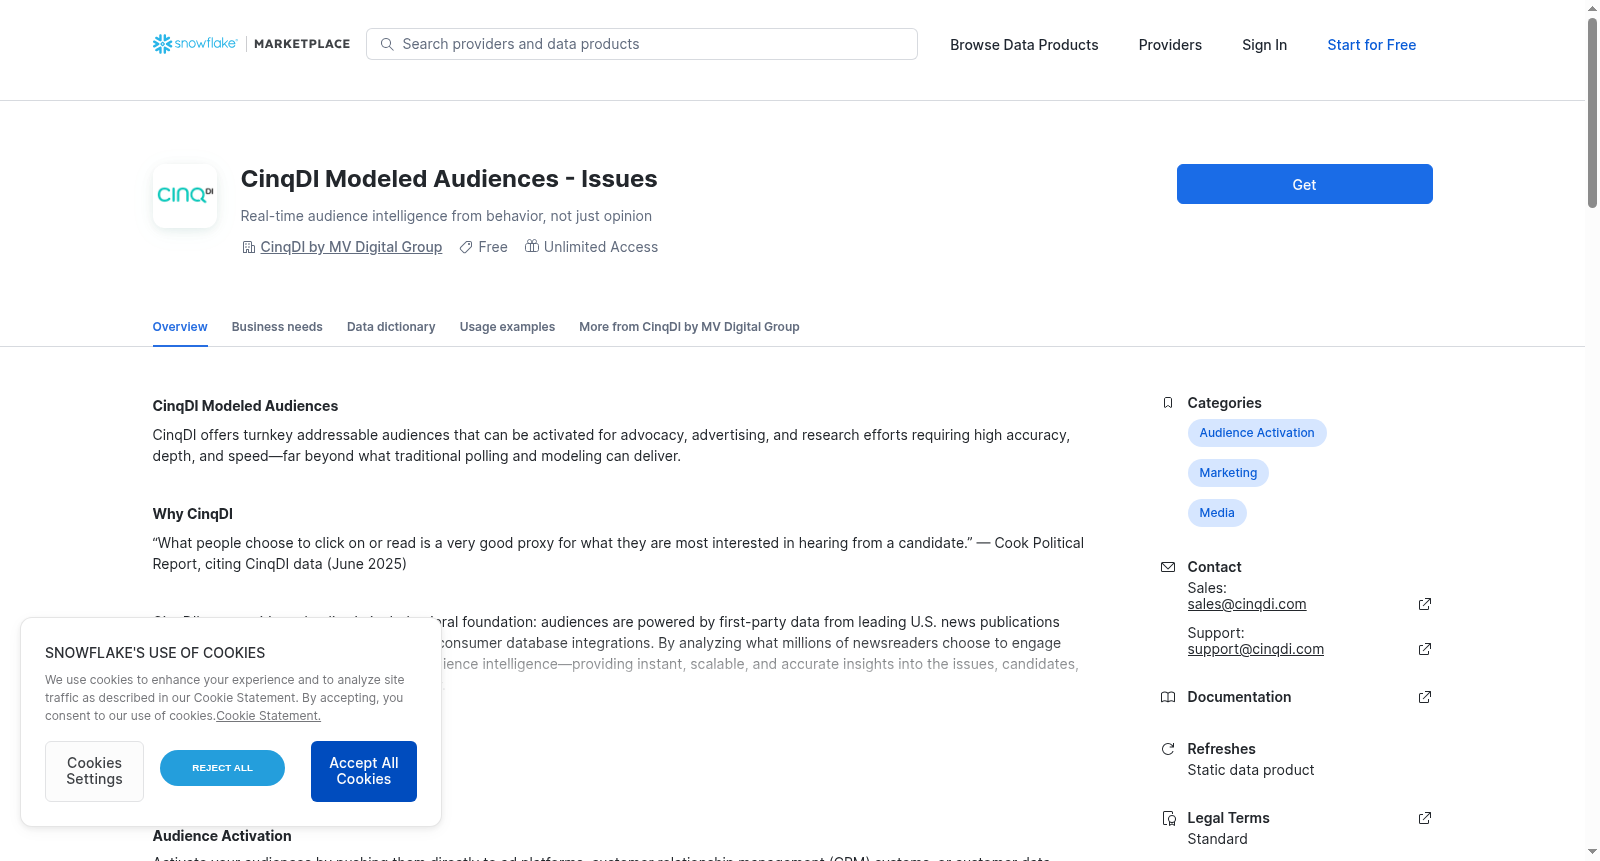Screen dimensions: 1600x861
Task: Click the Documentation book icon
Action: pyautogui.click(x=1167, y=697)
